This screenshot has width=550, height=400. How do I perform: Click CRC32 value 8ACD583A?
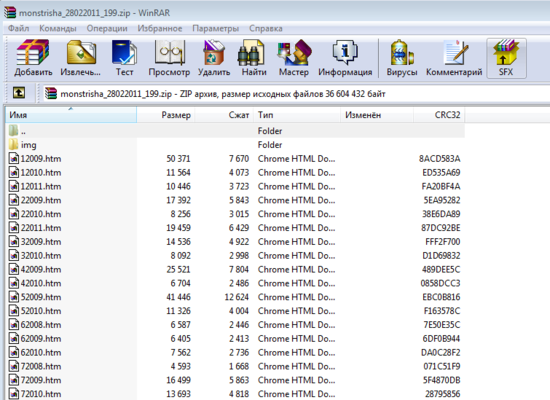(440, 159)
